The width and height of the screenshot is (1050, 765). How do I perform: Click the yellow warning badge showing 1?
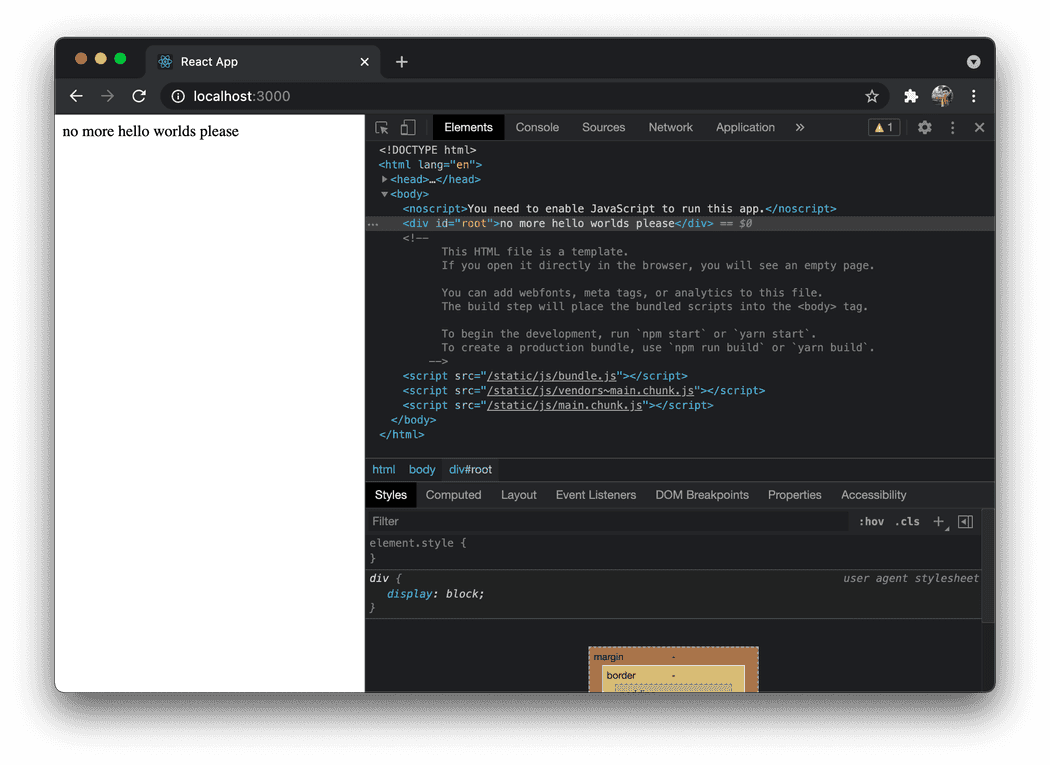pyautogui.click(x=884, y=127)
